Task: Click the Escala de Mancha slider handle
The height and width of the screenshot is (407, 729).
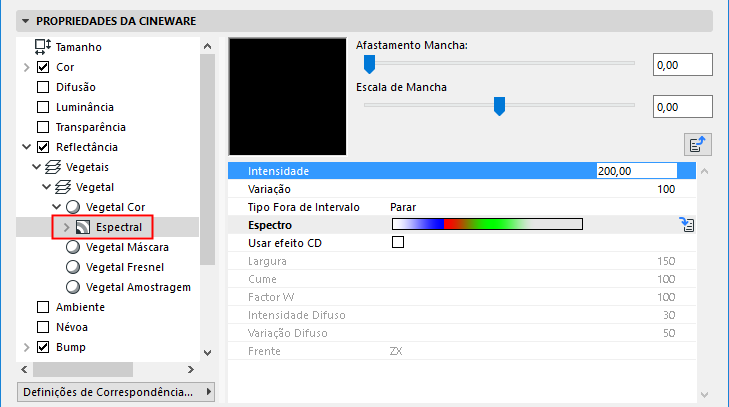Action: (x=499, y=106)
